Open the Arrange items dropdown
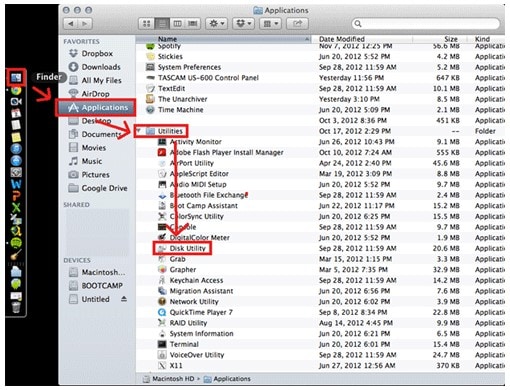Image resolution: width=510 pixels, height=390 pixels. (x=270, y=24)
